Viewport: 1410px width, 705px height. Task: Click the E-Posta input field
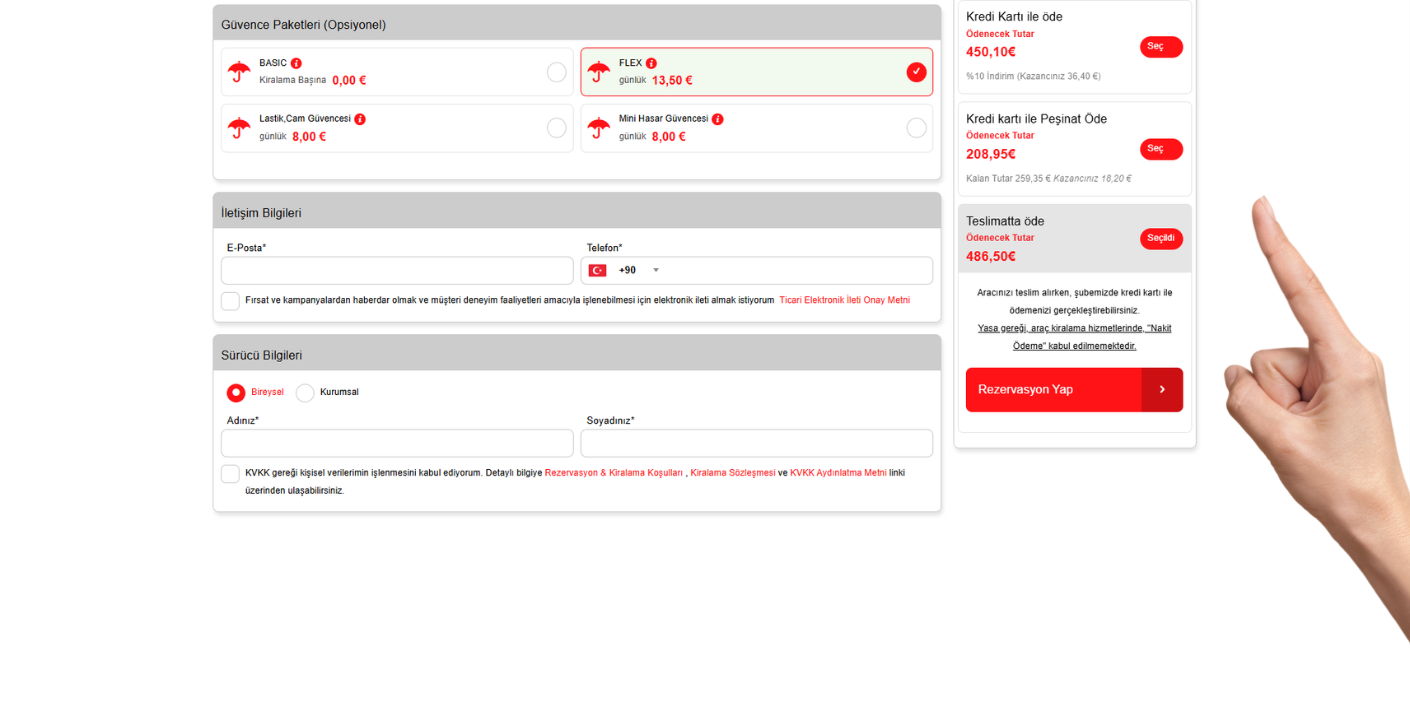tap(397, 271)
